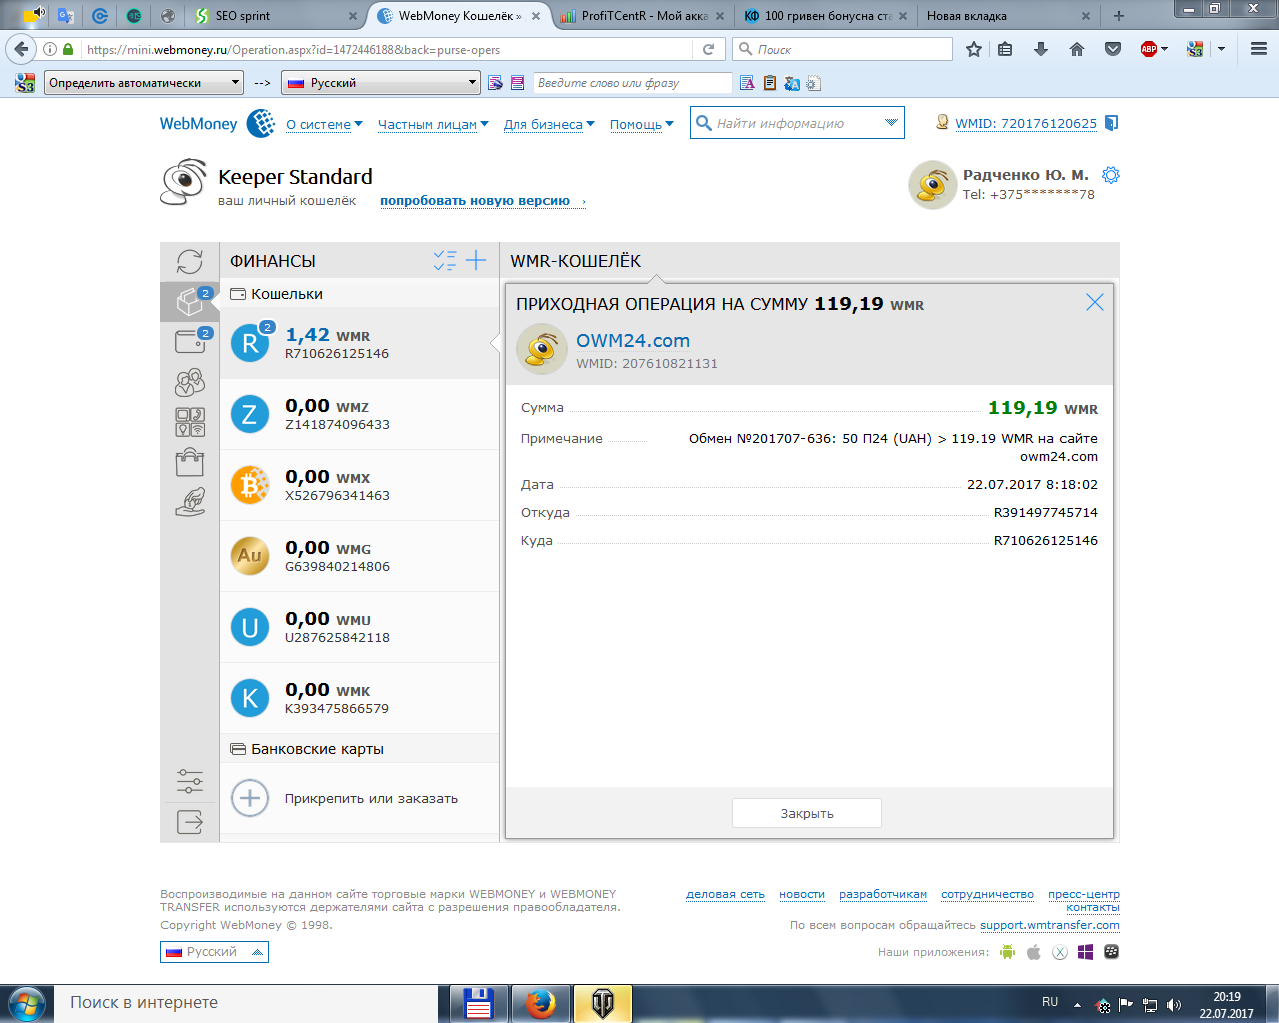The width and height of the screenshot is (1279, 1023).
Task: Reload the page with the reload button
Action: tap(708, 49)
